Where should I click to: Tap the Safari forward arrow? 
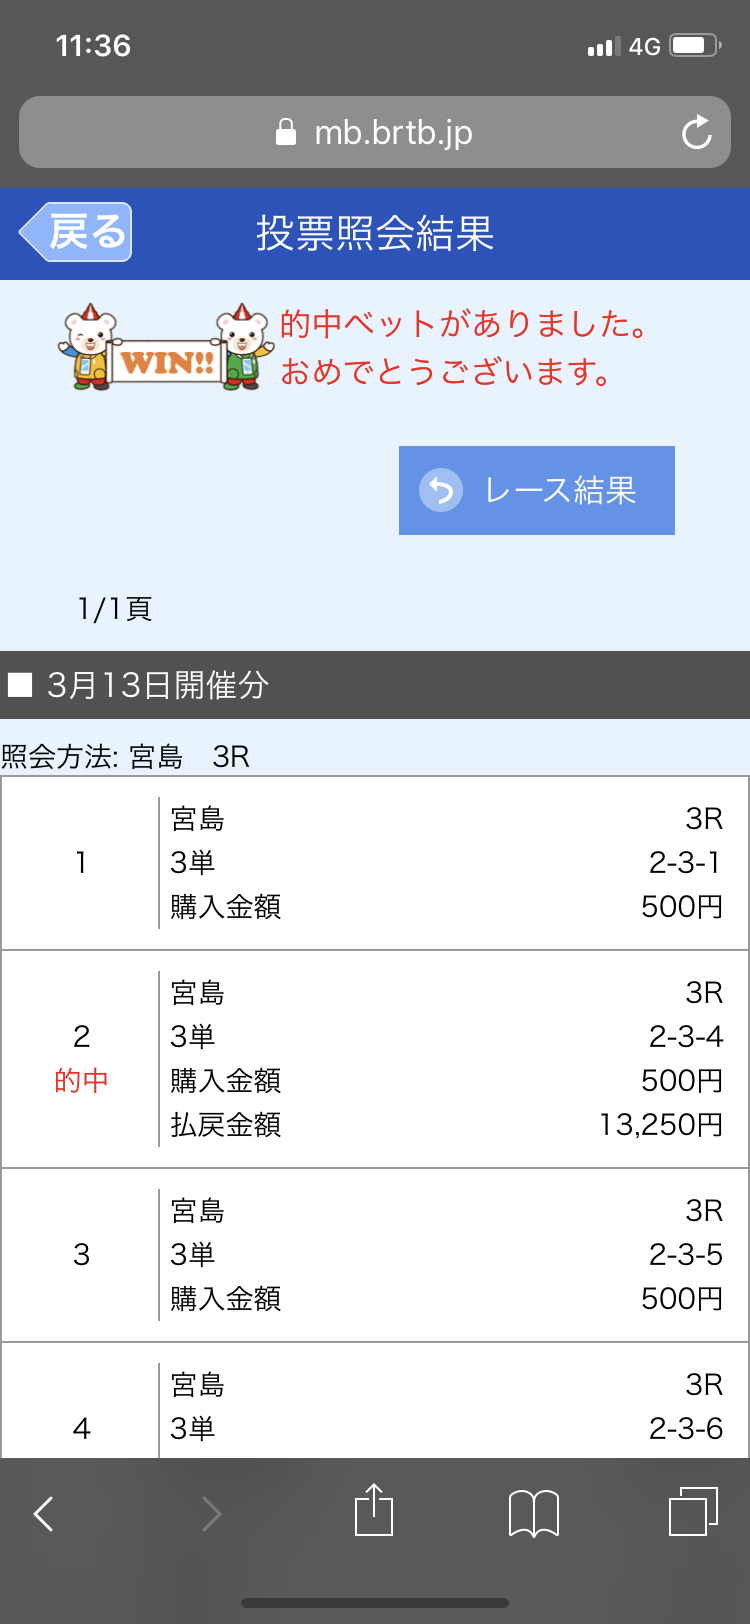(x=211, y=1513)
